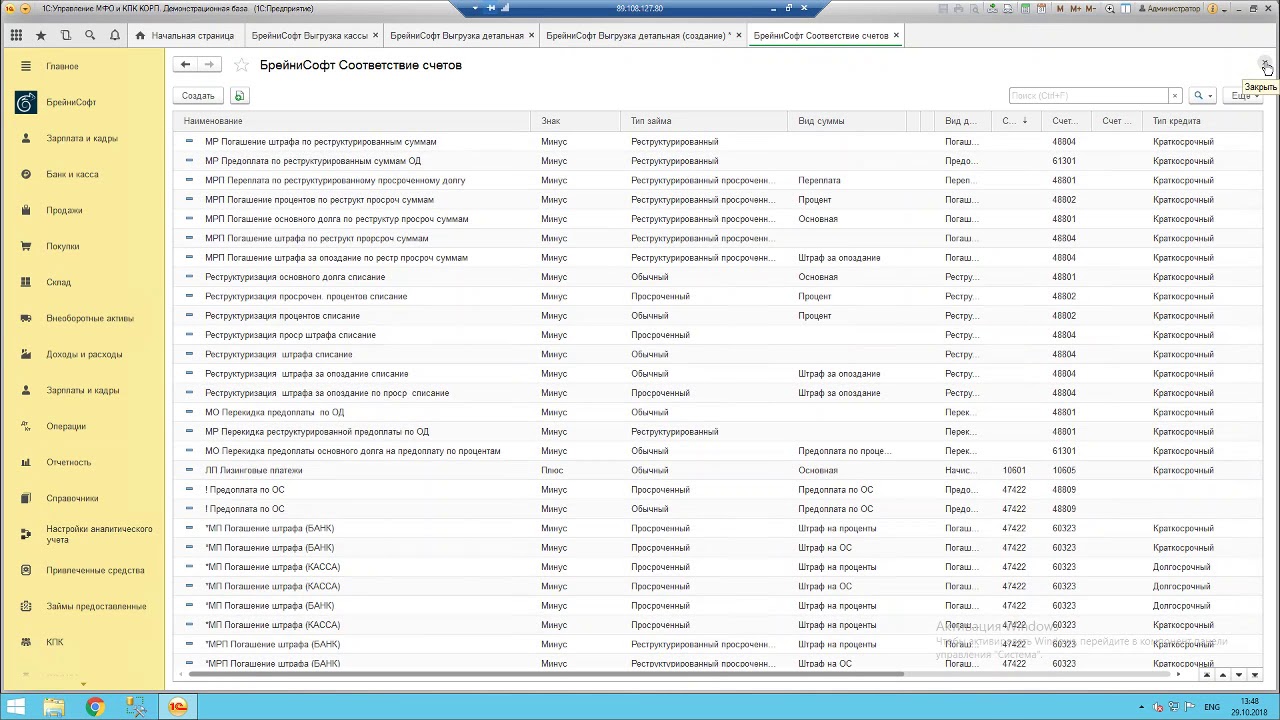This screenshot has height=720, width=1280.
Task: Open the sections grid menu icon
Action: click(16, 35)
